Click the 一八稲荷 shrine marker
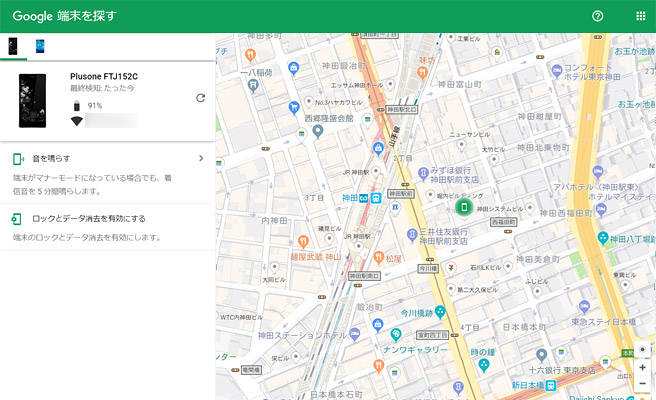This screenshot has width=656, height=400. click(x=253, y=85)
